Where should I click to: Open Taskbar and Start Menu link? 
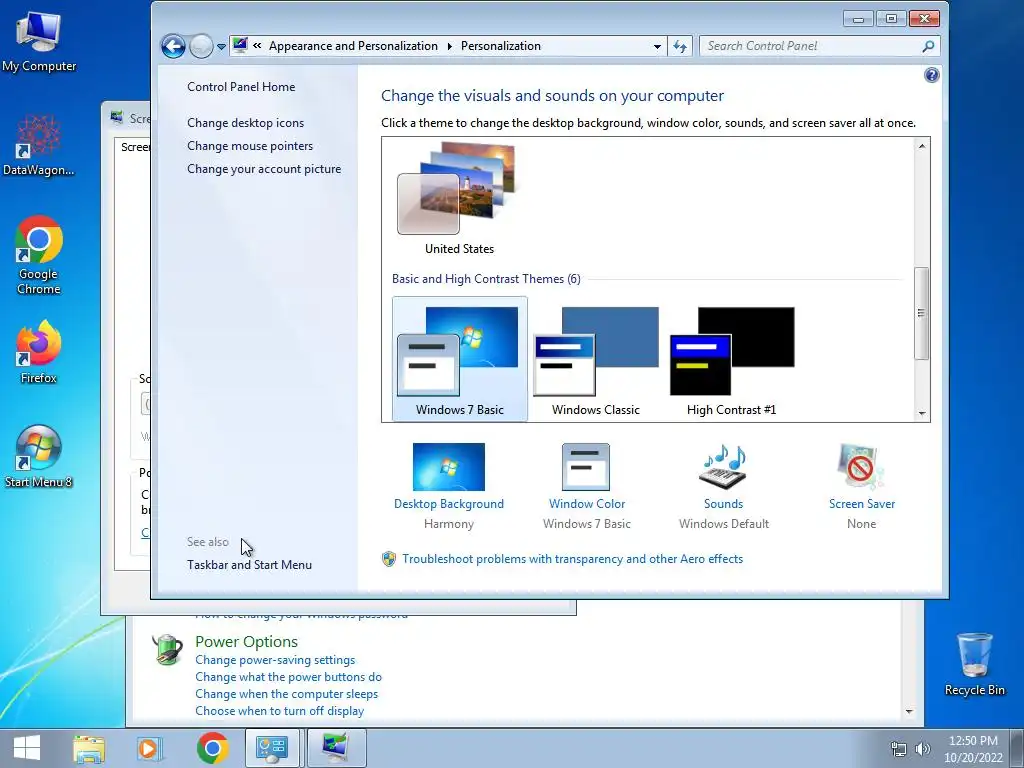pyautogui.click(x=249, y=565)
